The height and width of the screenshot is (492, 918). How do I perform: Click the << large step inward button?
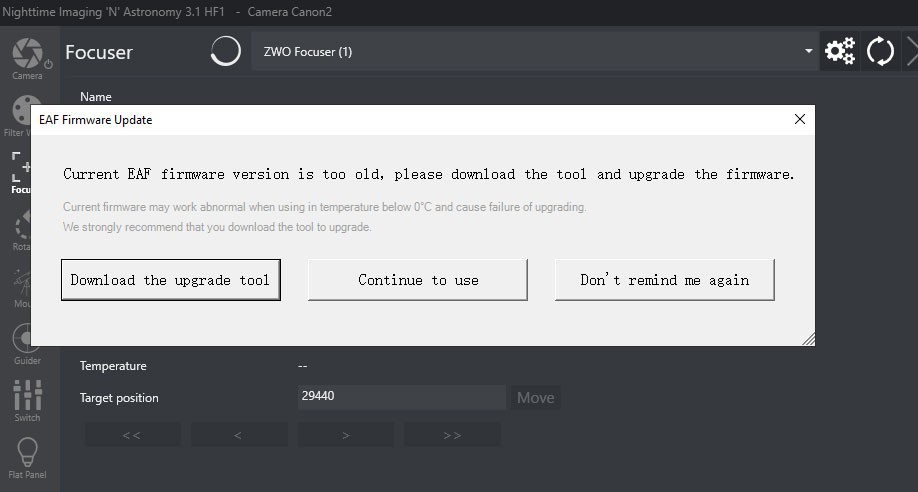[132, 435]
